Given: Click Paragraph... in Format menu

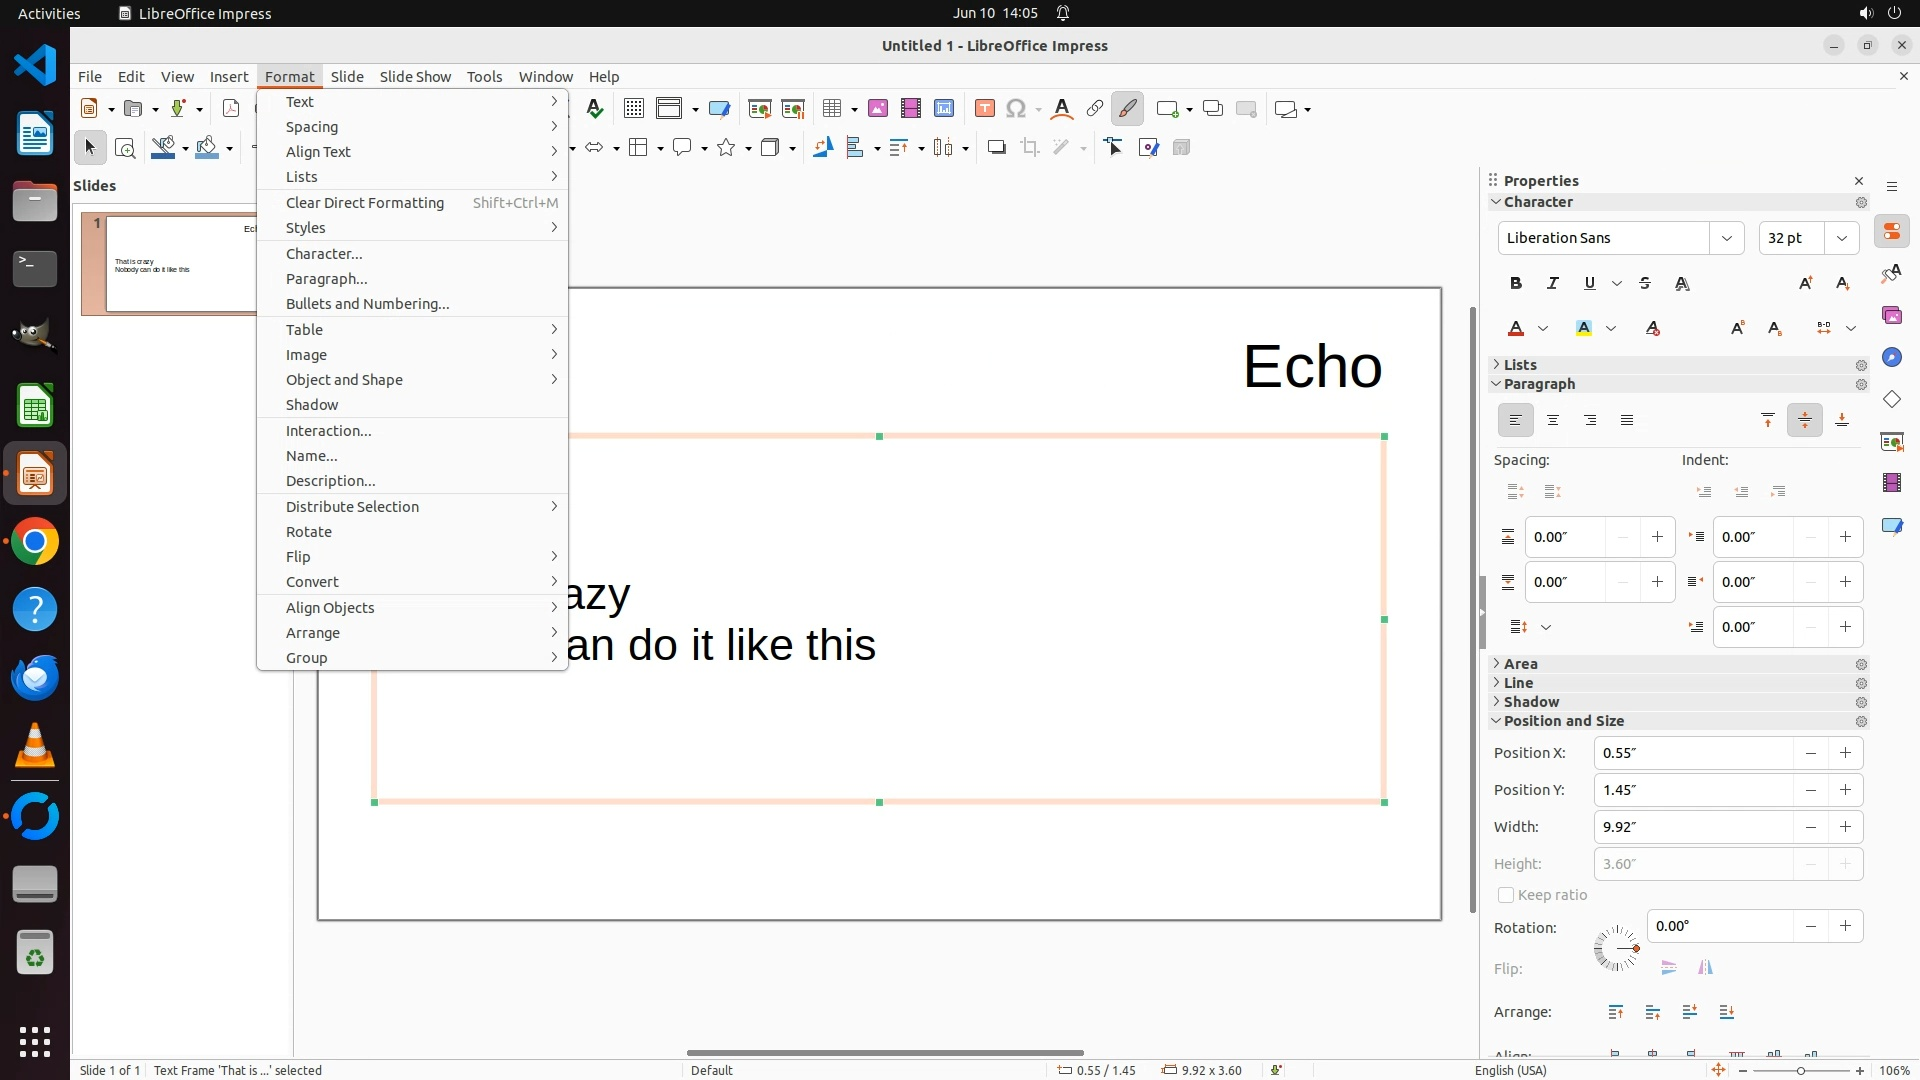Looking at the screenshot, I should (x=326, y=279).
